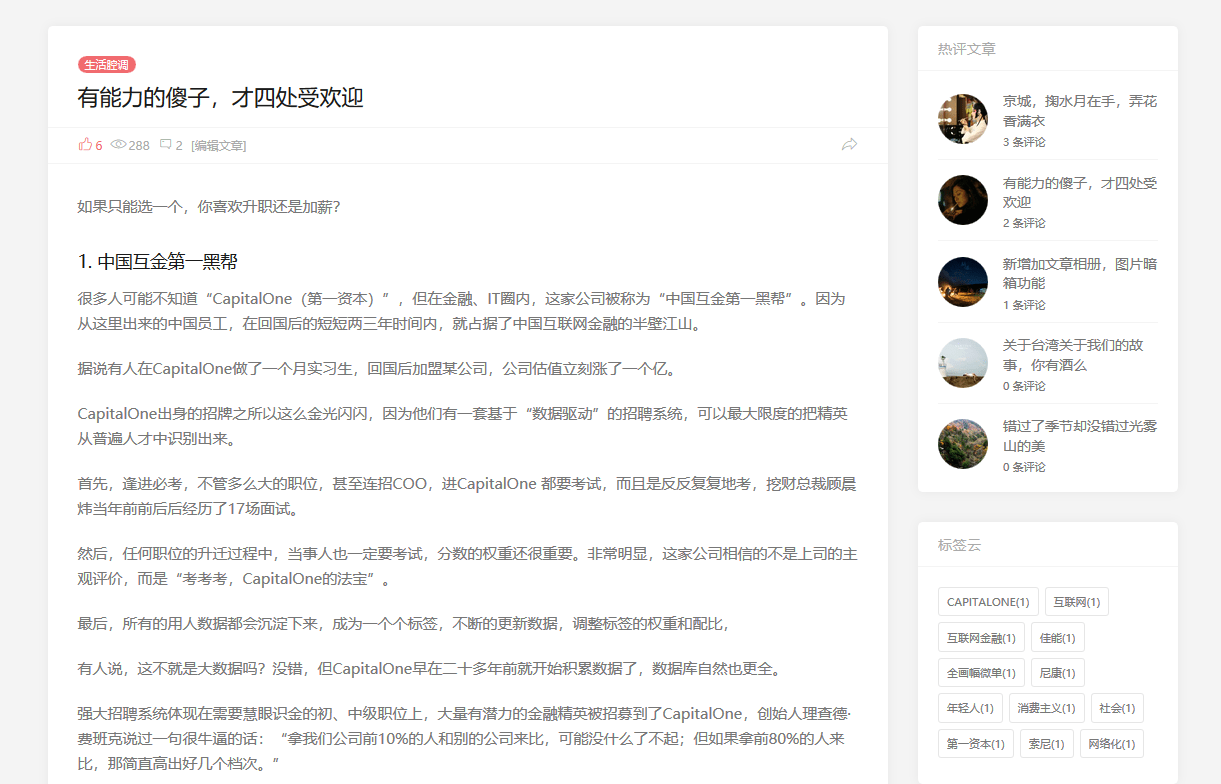This screenshot has width=1221, height=784.
Task: Open article 新增加文章相册，图片暗箱功能
Action: coord(1079,273)
